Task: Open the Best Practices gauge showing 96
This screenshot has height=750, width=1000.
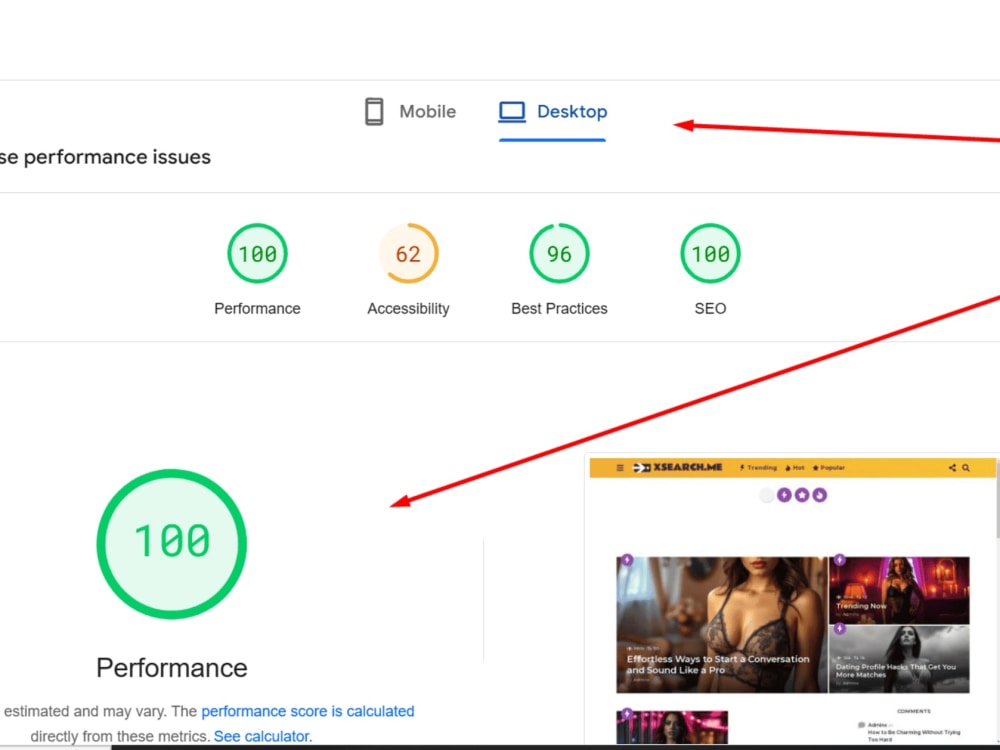Action: 559,253
